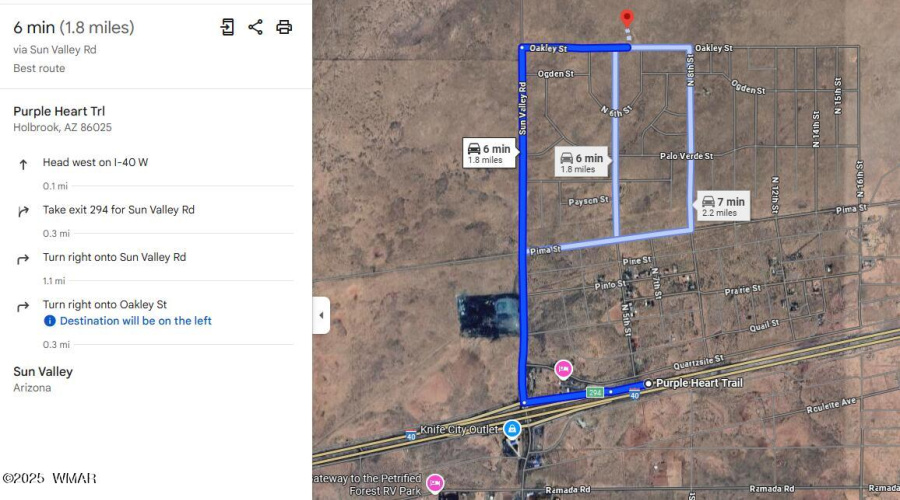Click the Head west on I-40 W step

click(x=95, y=162)
